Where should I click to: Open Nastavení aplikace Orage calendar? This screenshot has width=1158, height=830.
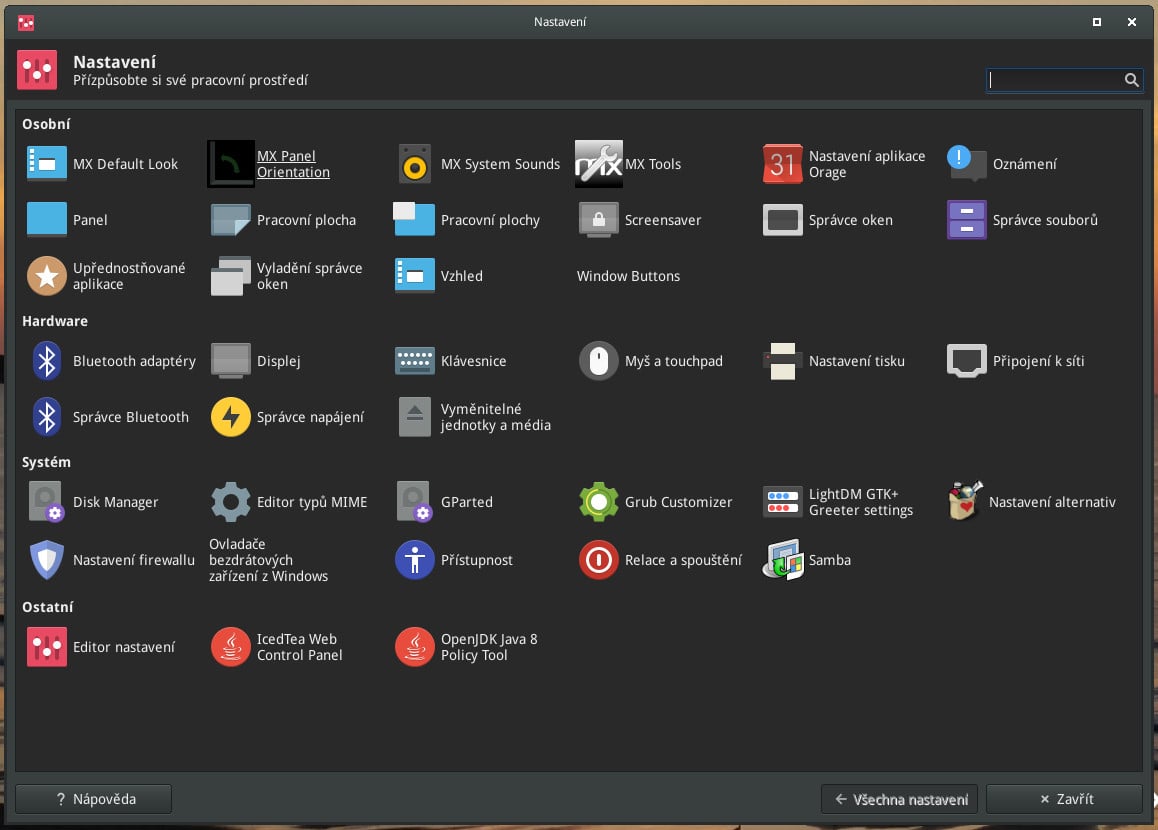783,164
